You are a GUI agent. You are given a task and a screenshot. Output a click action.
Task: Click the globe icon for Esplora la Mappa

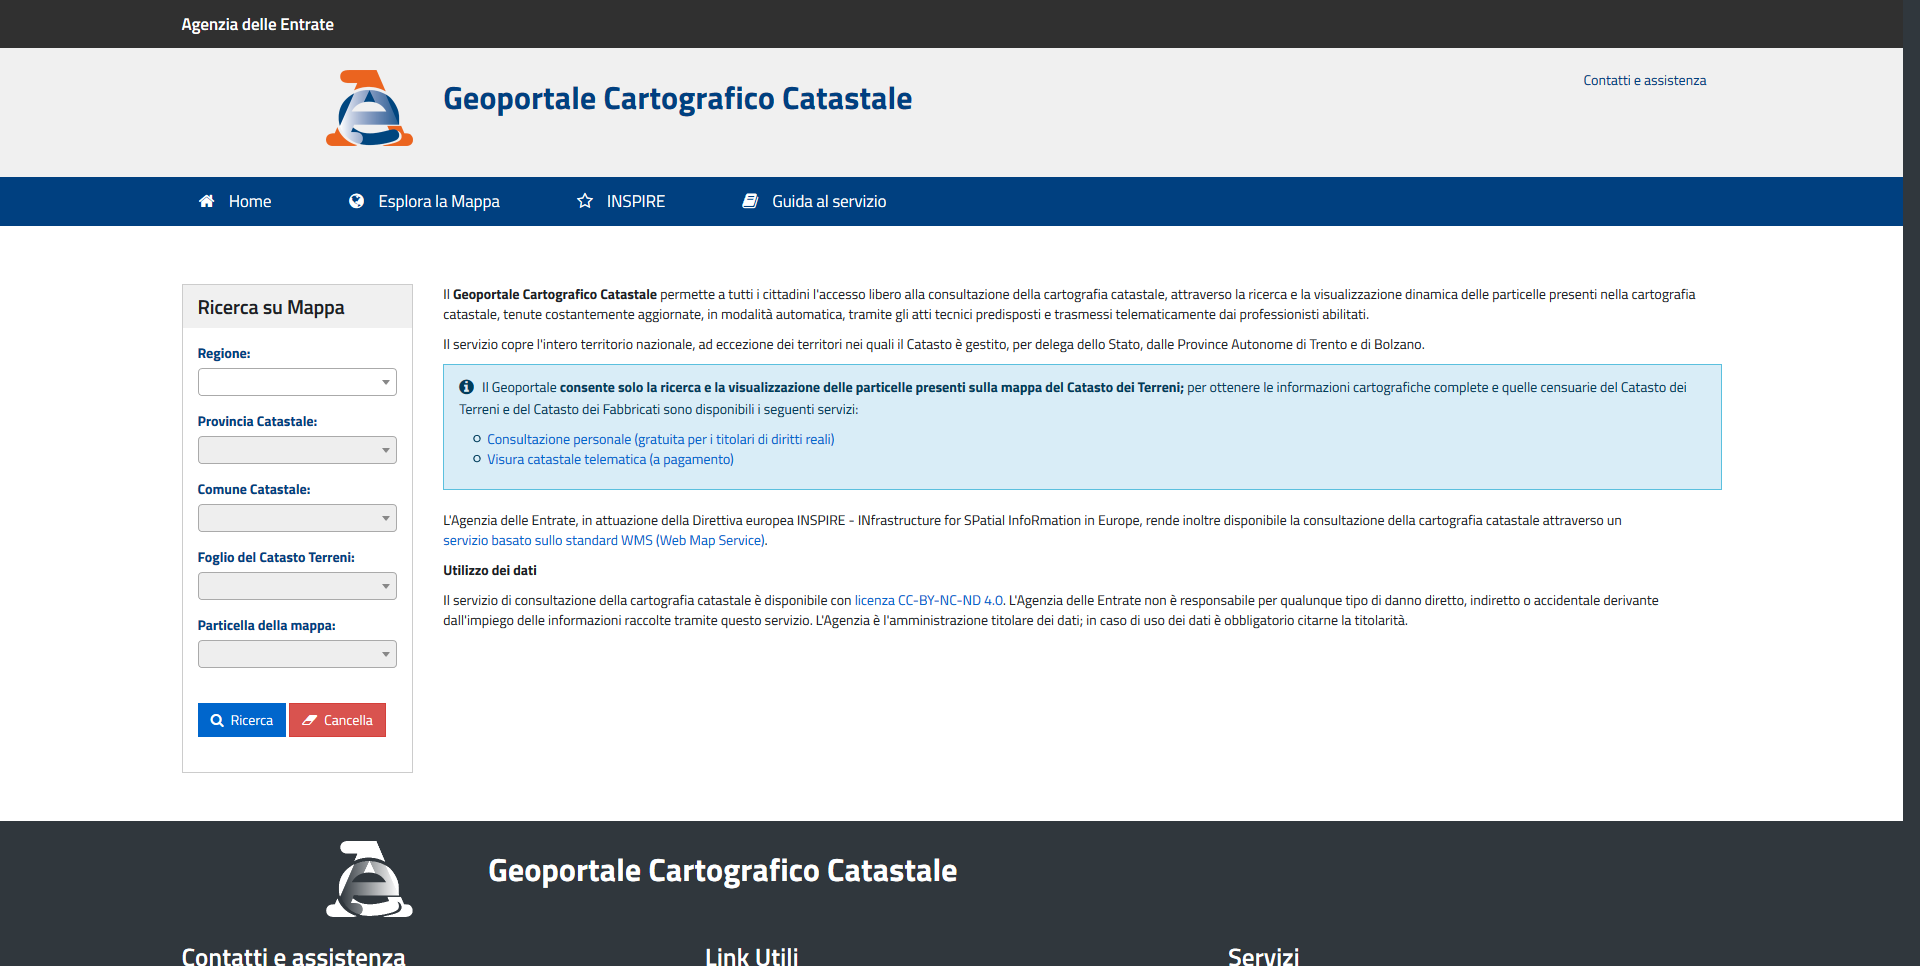[x=356, y=201]
